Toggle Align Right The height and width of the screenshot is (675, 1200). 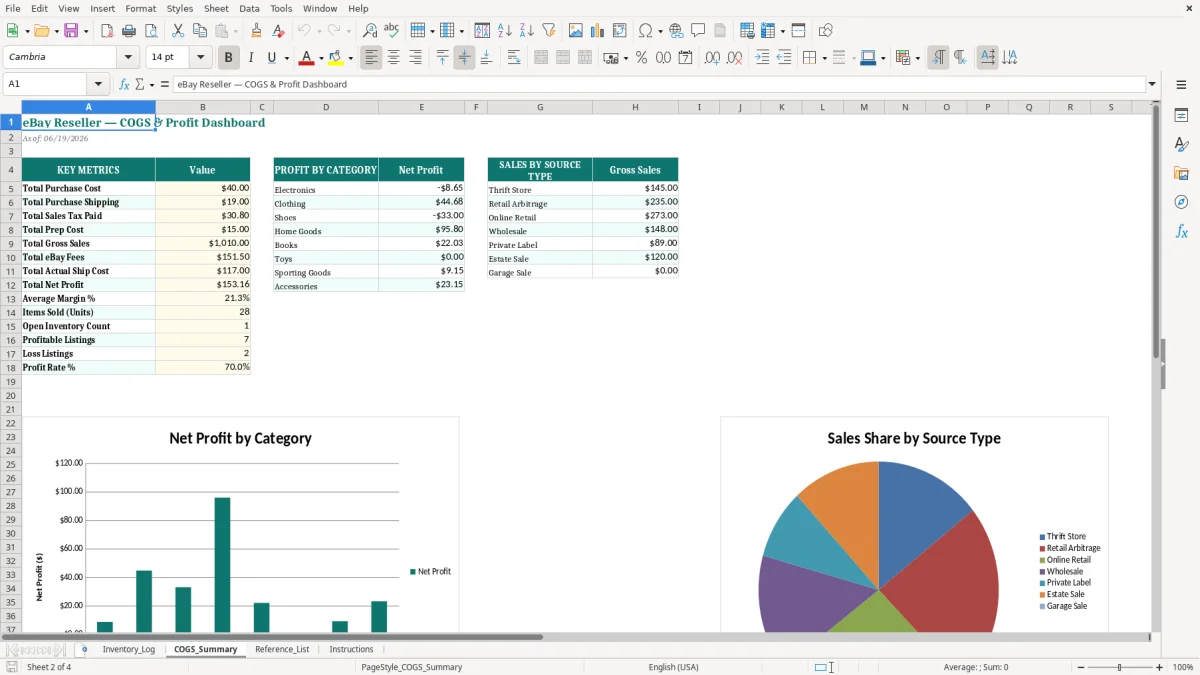pos(415,58)
